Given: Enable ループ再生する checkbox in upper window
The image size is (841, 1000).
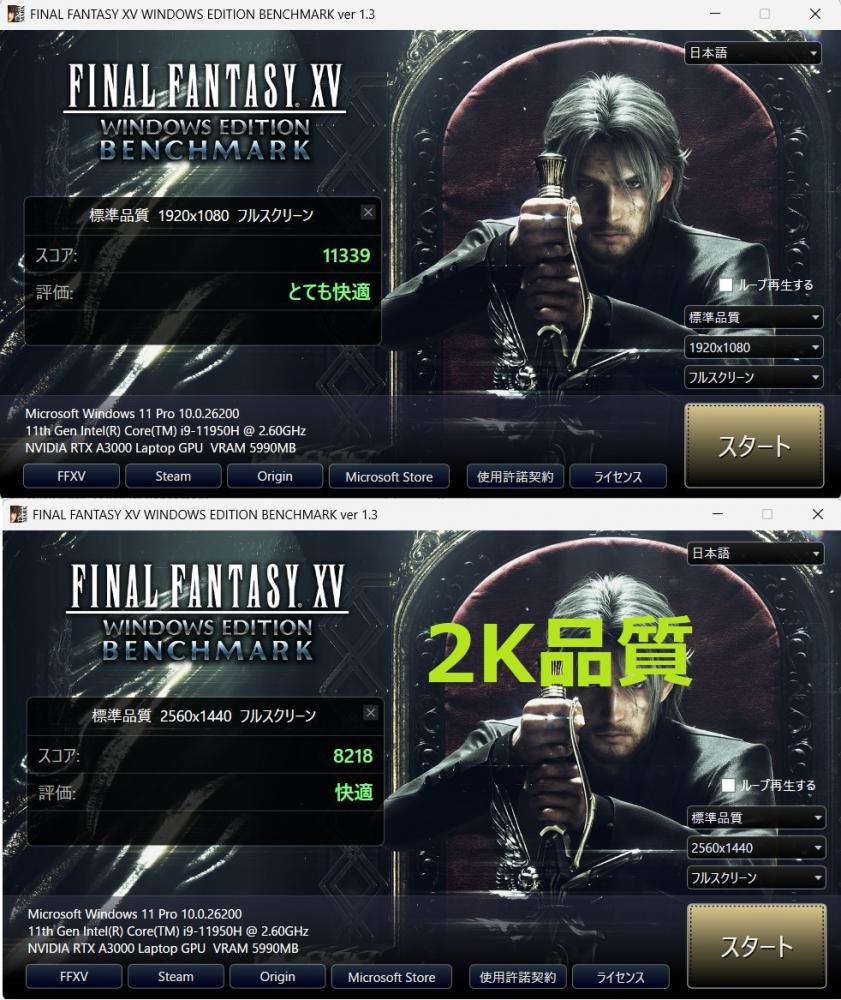Looking at the screenshot, I should point(726,285).
